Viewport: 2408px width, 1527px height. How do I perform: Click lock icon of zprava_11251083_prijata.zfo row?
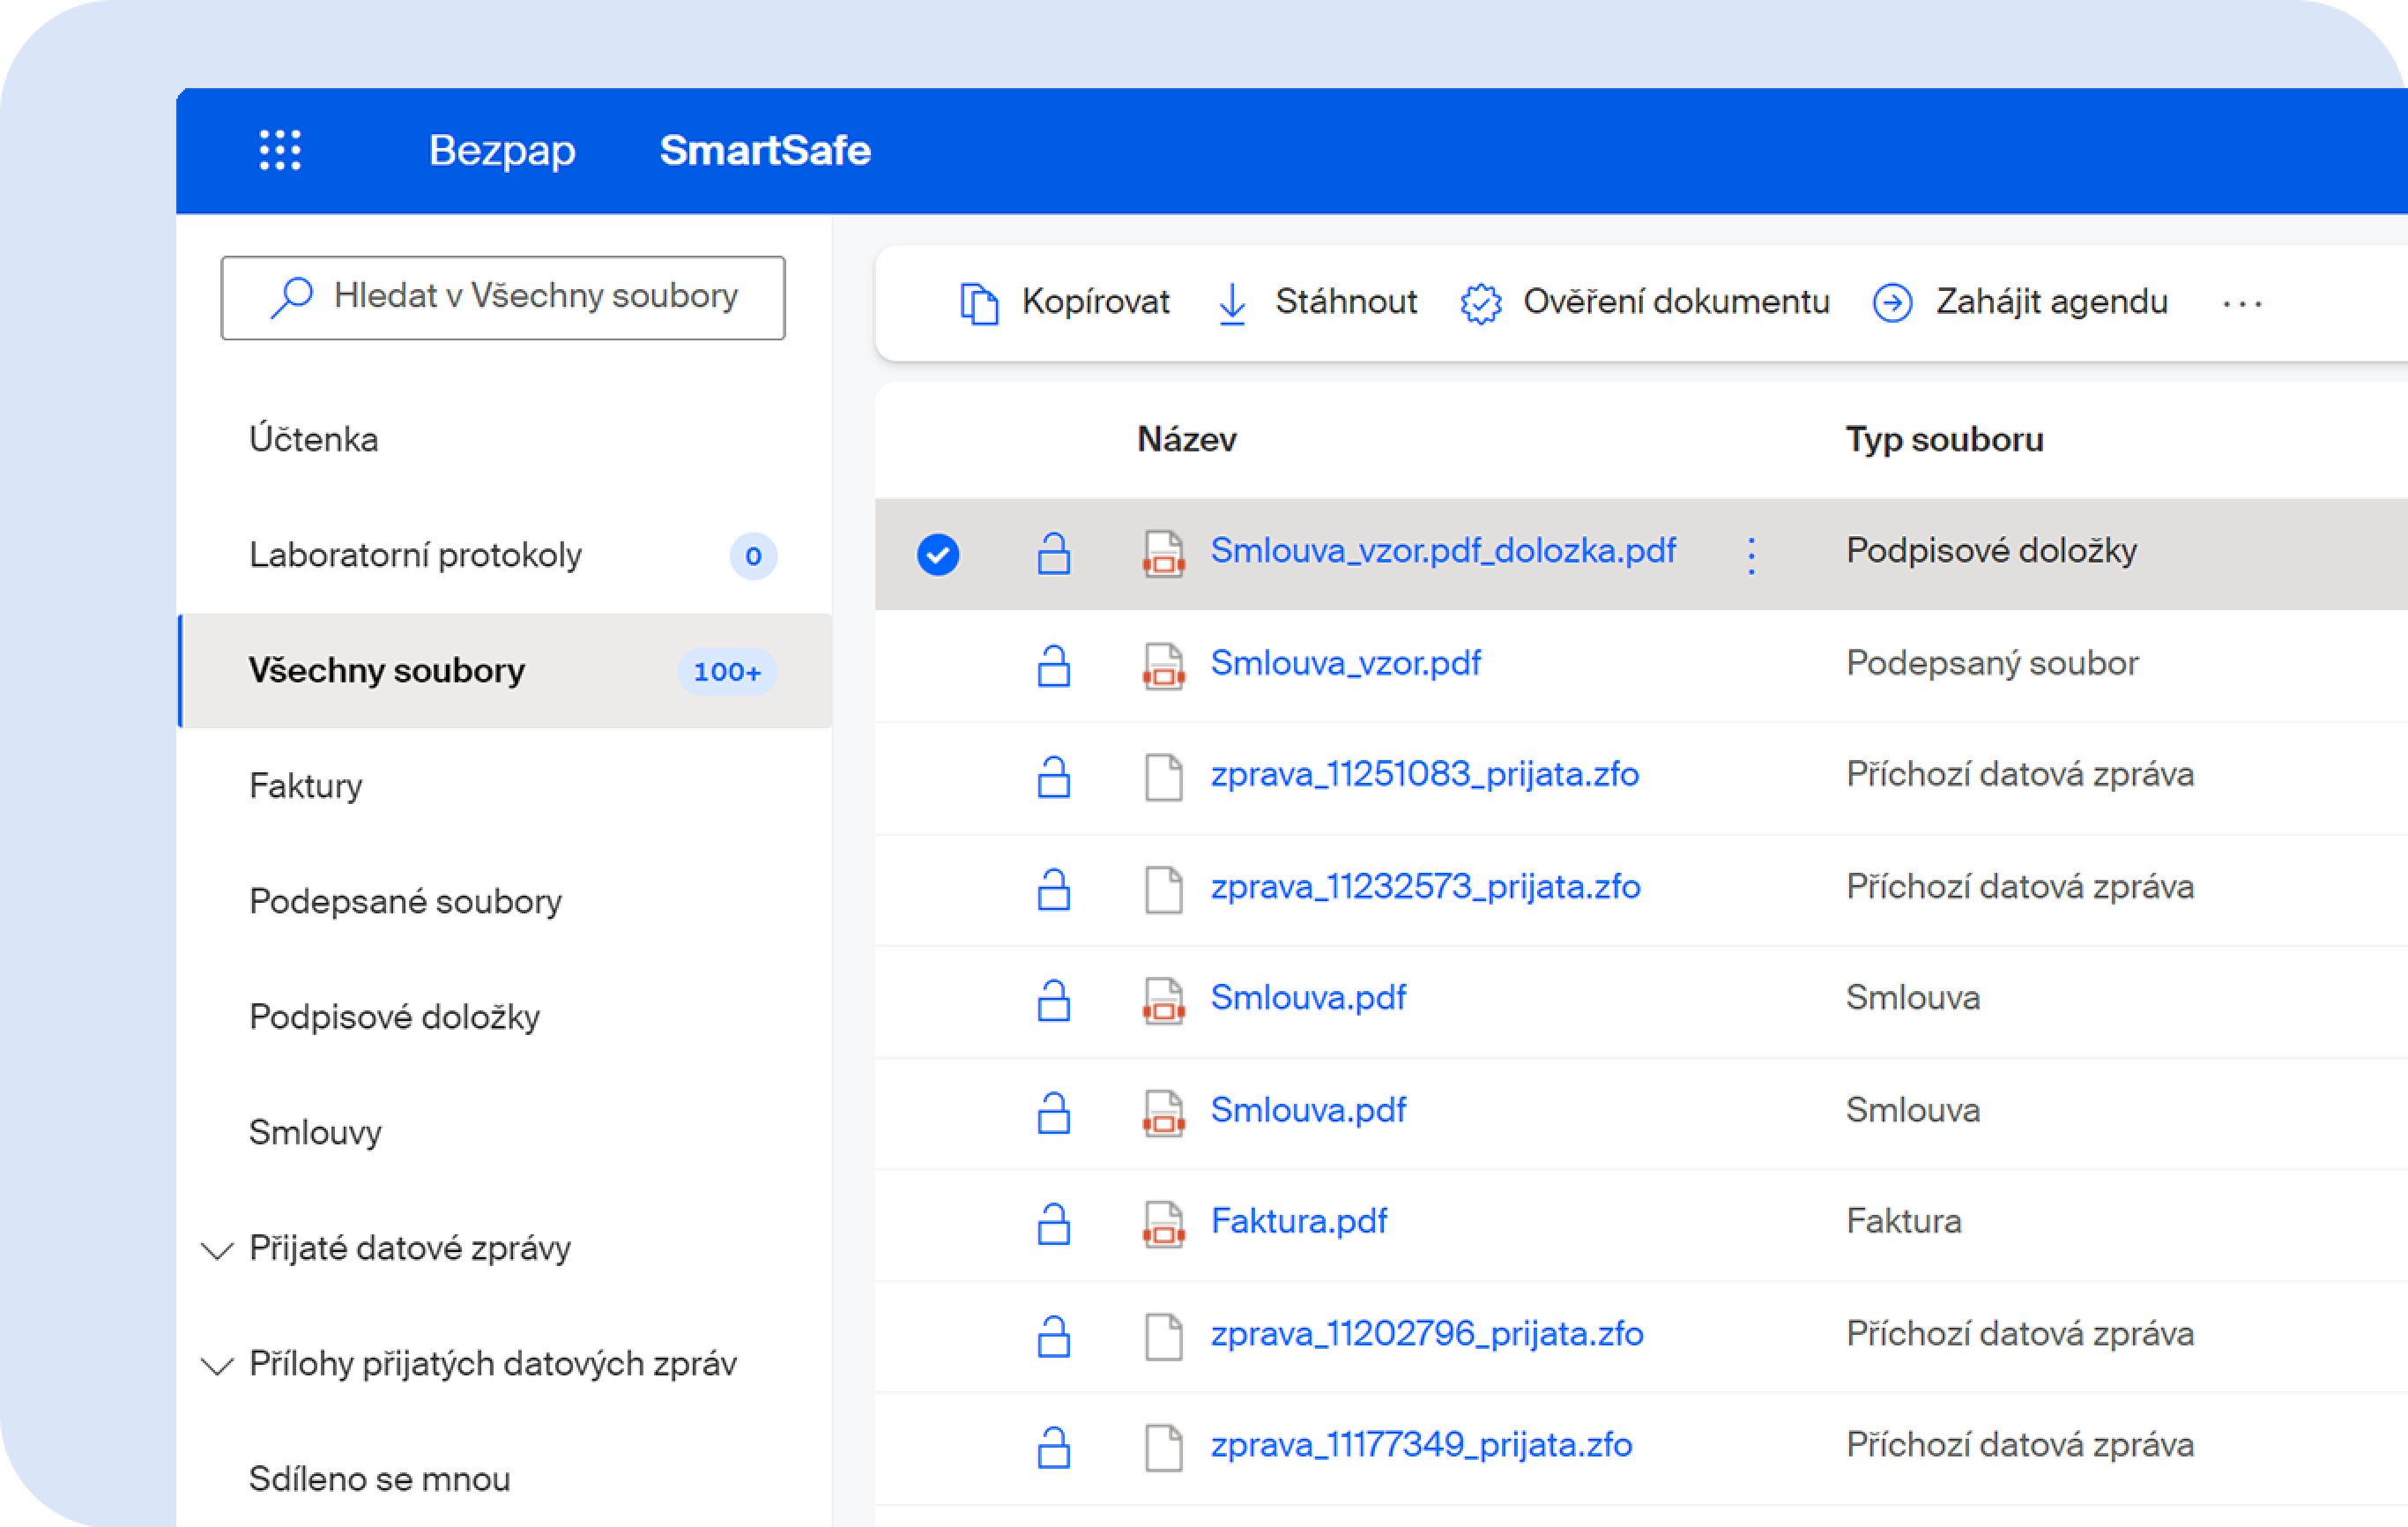(x=1054, y=777)
